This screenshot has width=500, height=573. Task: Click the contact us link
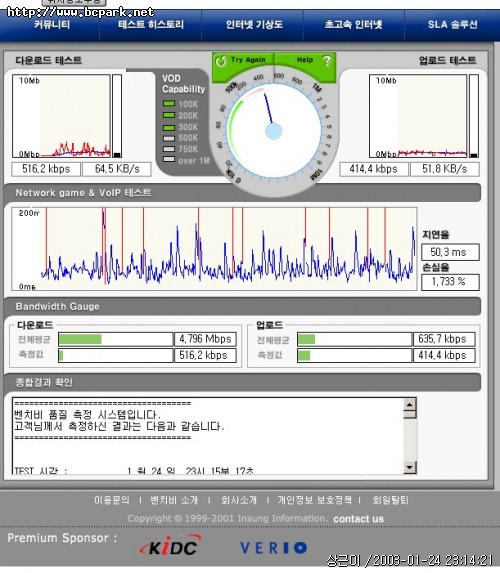click(x=359, y=519)
